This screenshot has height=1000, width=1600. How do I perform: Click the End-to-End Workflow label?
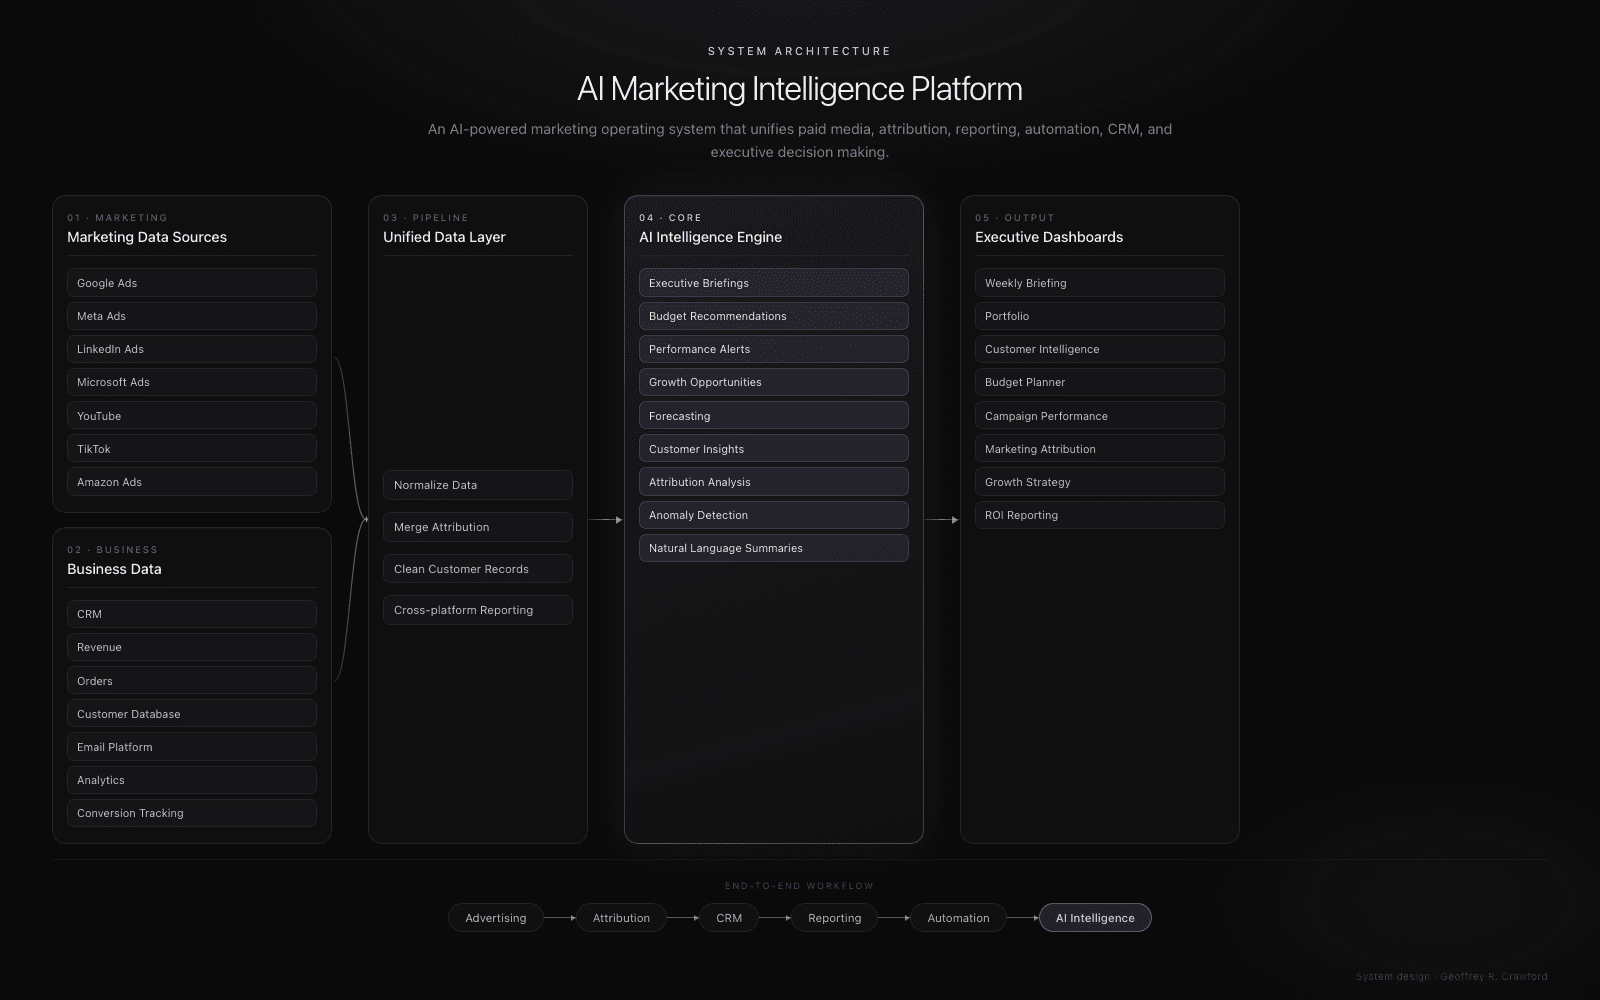800,886
